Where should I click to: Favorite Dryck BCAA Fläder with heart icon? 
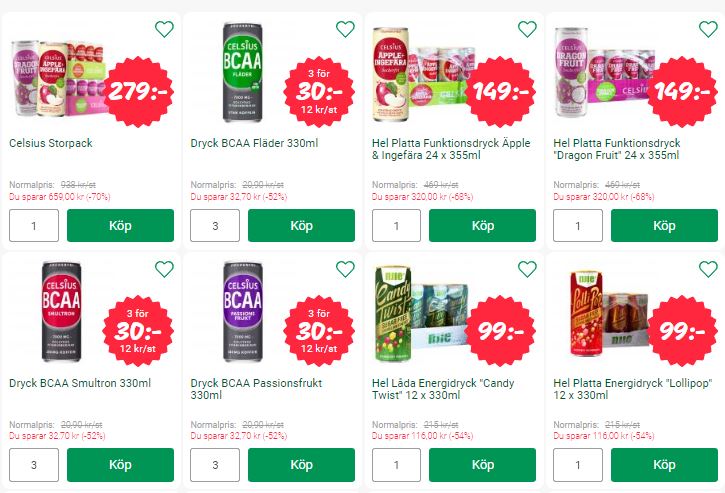point(345,29)
